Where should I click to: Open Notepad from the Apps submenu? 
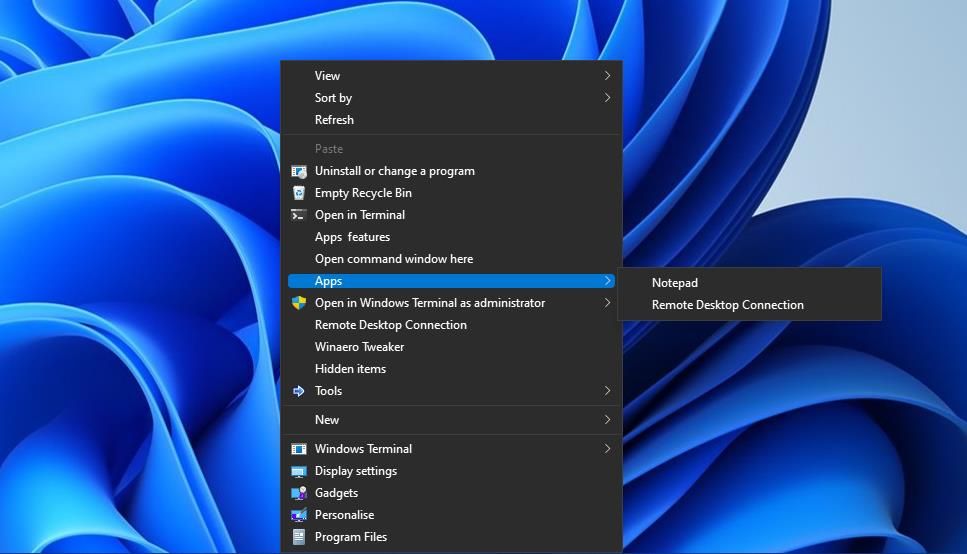(x=675, y=283)
